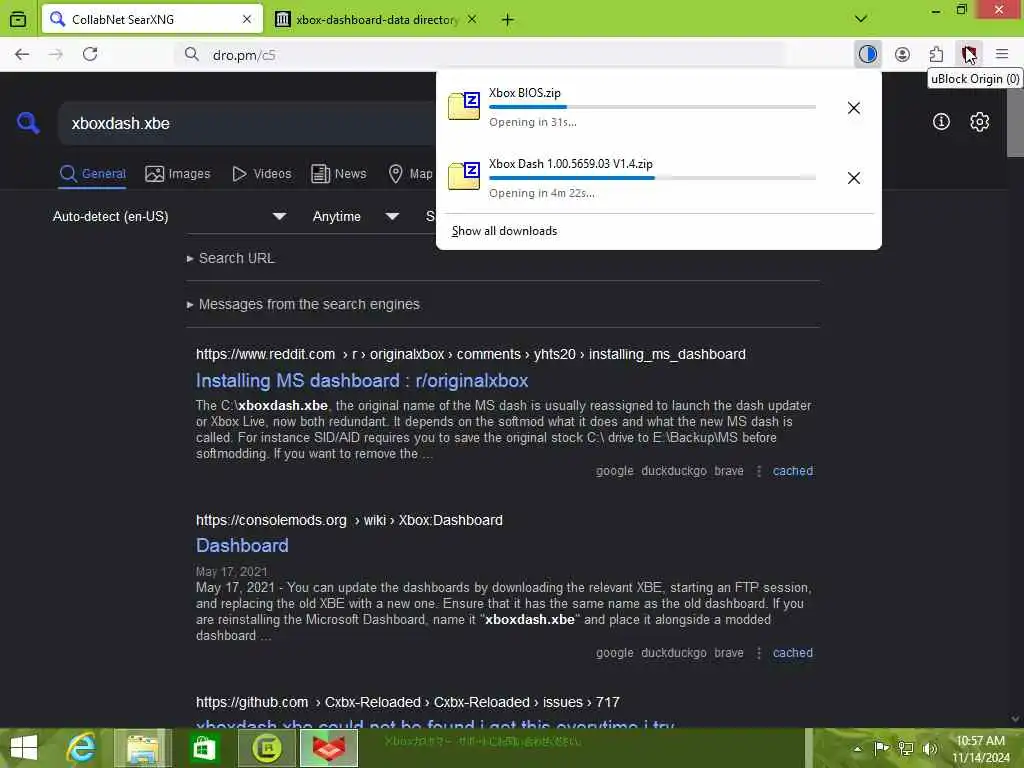
Task: Open a new tab with plus icon
Action: (x=507, y=20)
